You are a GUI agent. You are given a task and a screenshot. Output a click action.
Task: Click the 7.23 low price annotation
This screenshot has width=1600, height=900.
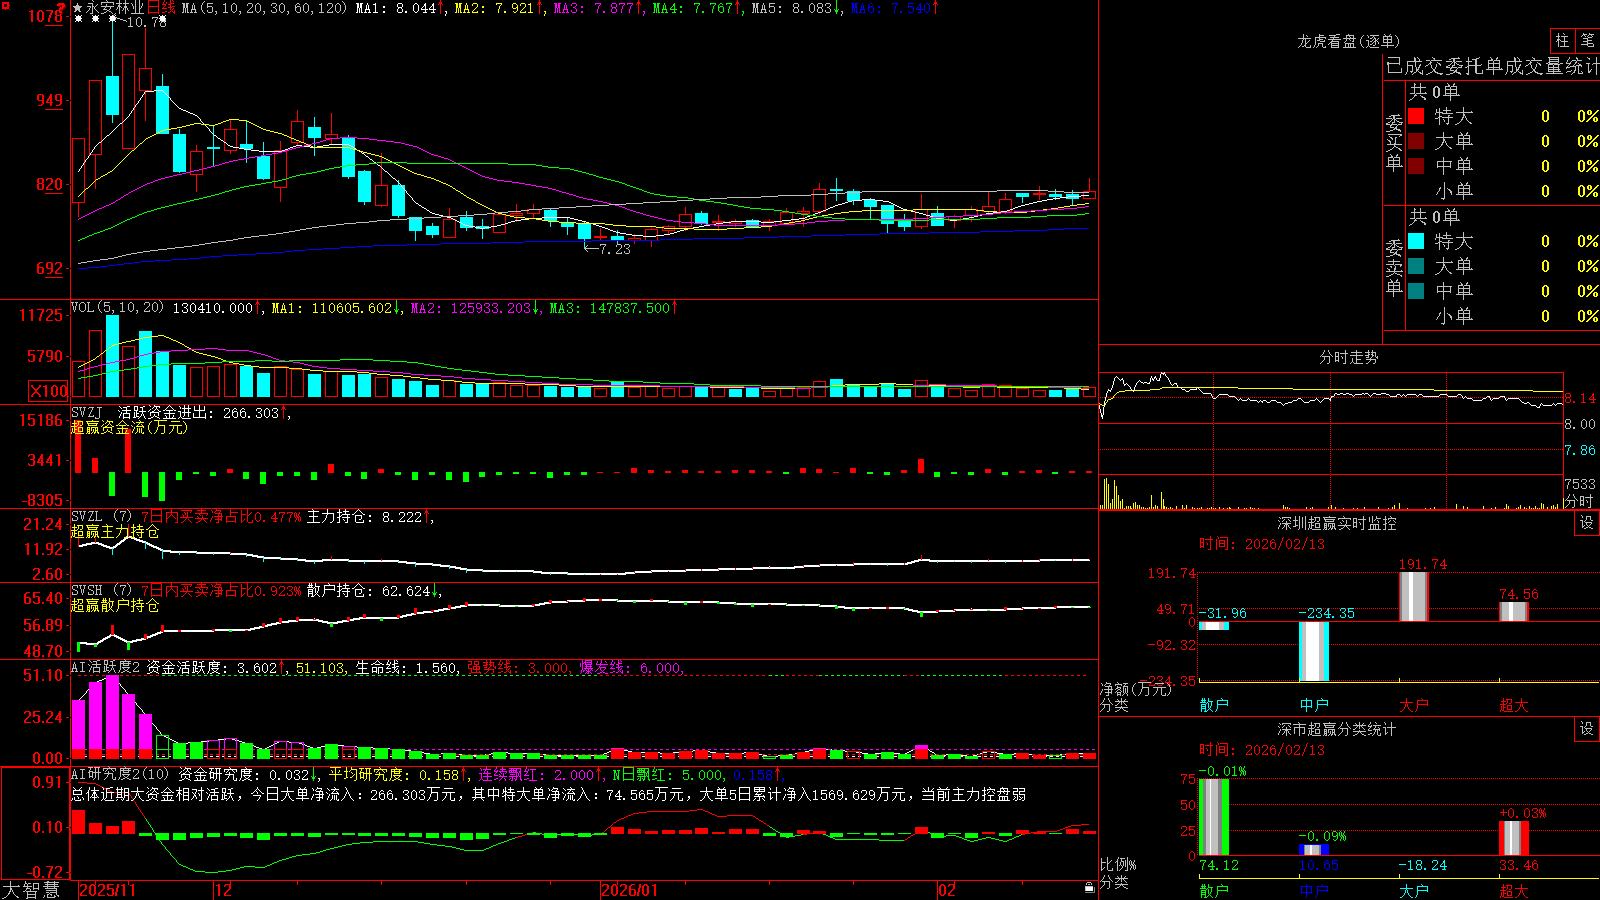pyautogui.click(x=615, y=249)
